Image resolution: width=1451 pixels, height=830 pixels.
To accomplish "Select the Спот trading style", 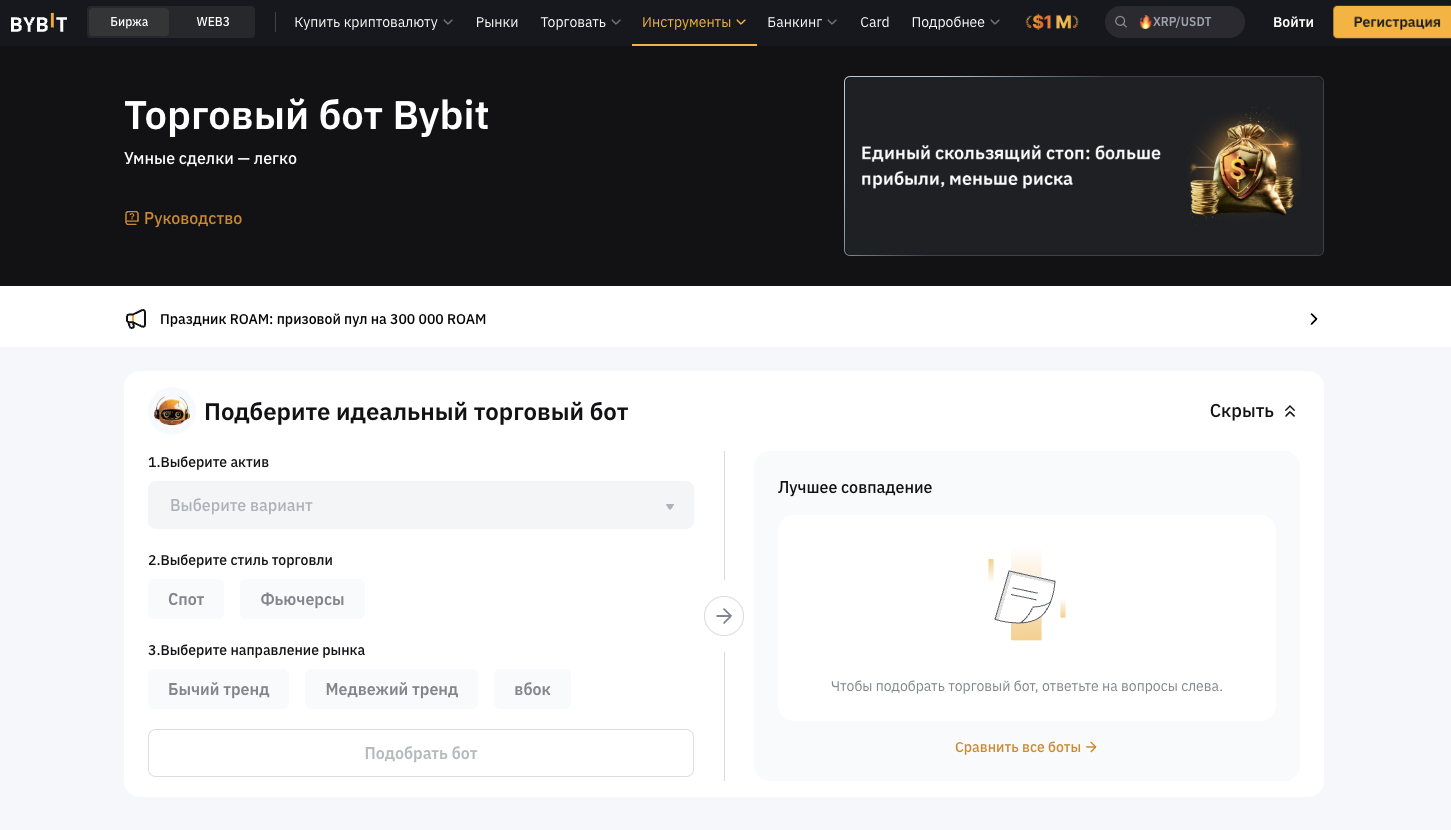I will click(x=186, y=599).
